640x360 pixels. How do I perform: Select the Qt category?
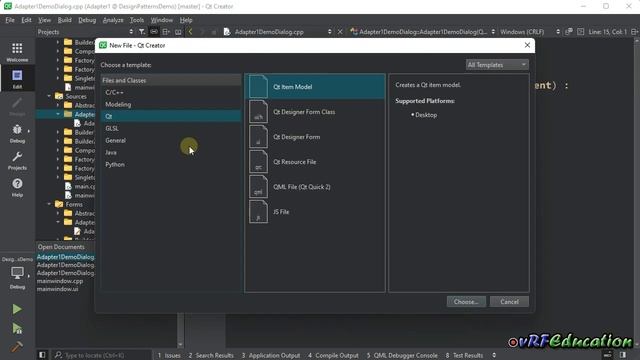[x=171, y=116]
